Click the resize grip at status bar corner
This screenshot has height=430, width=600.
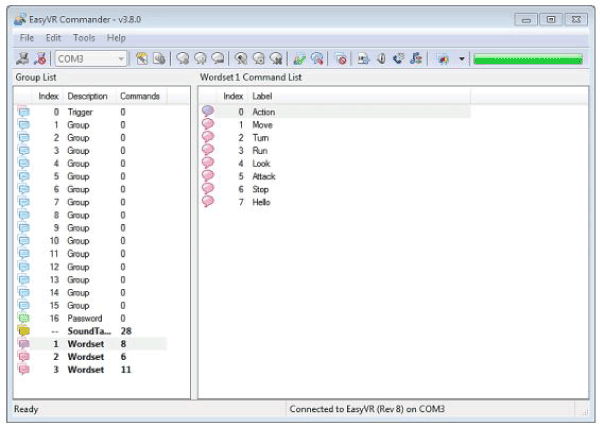pos(585,412)
